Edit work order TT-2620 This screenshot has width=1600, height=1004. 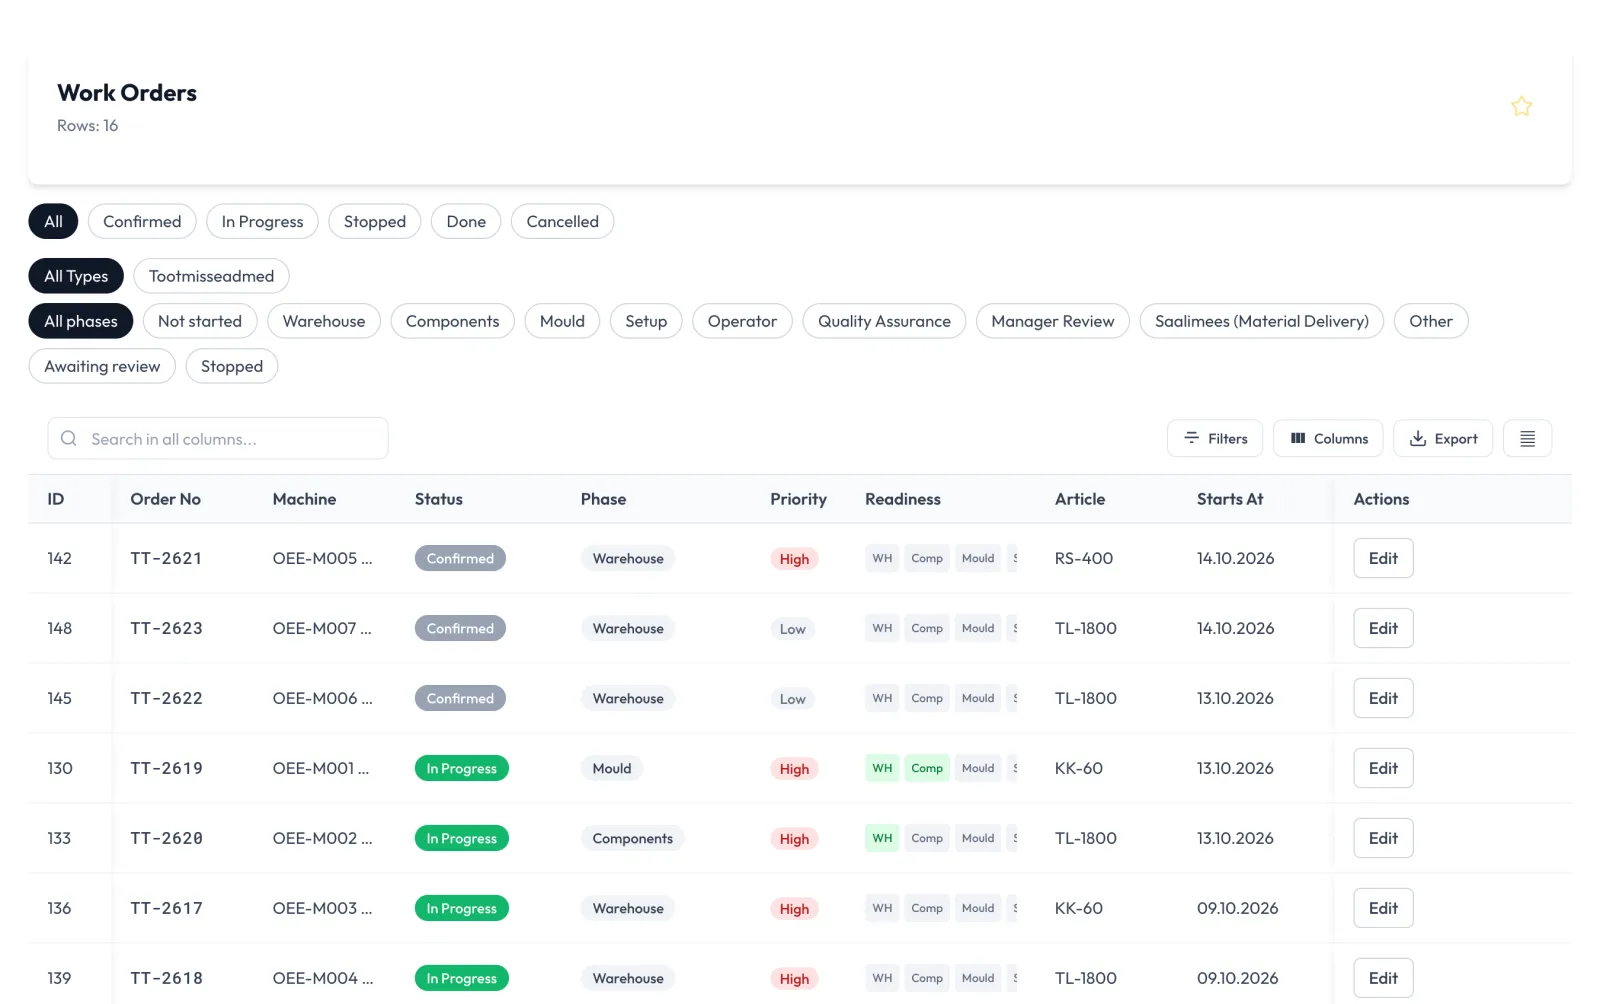[1383, 838]
